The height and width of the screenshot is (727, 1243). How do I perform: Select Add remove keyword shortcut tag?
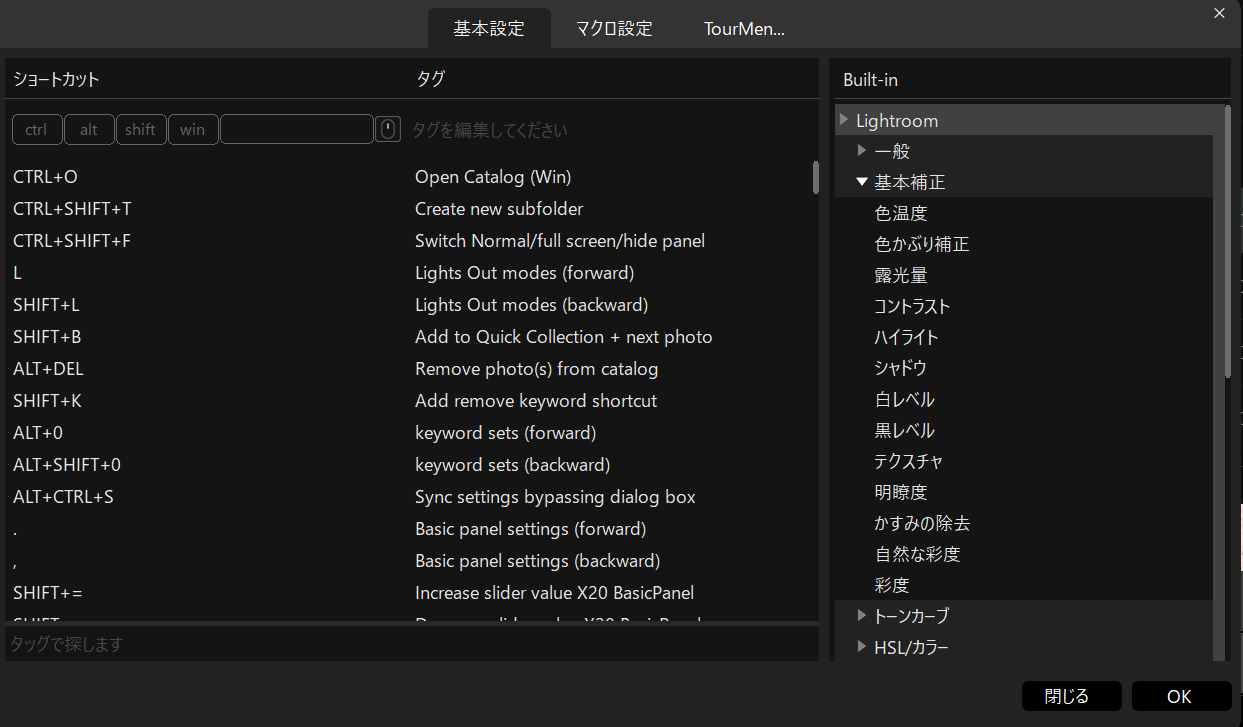pos(536,401)
